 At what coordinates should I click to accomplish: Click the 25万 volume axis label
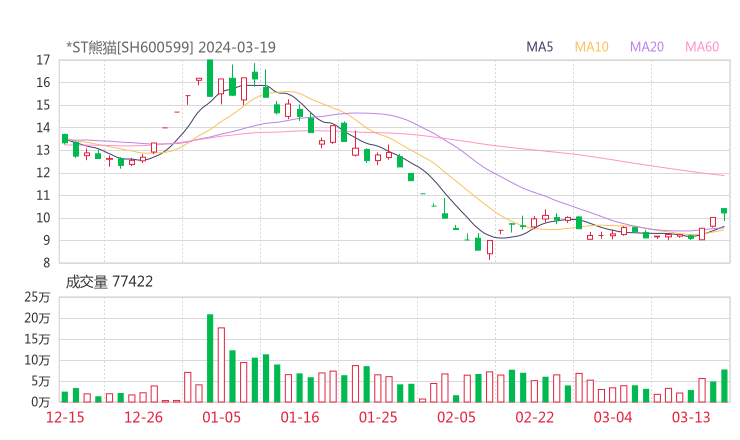point(37,297)
